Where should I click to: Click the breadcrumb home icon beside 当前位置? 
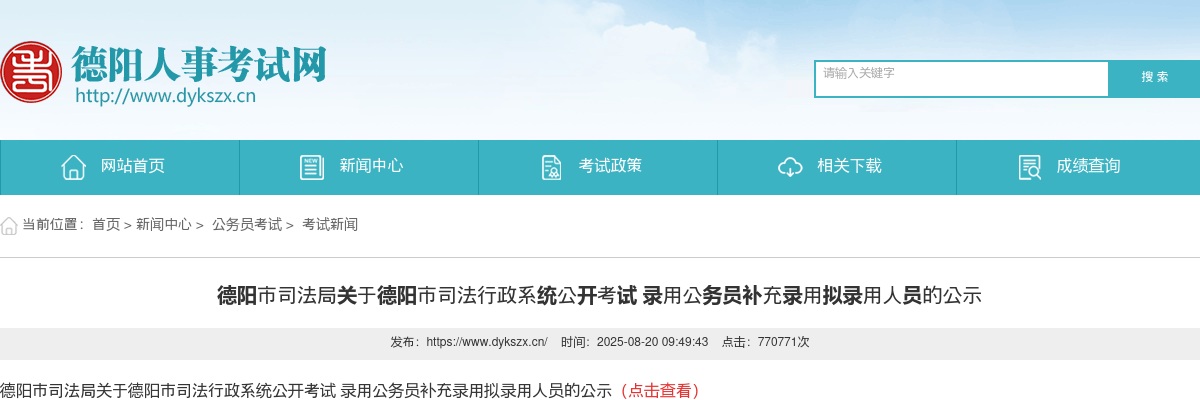pos(9,225)
